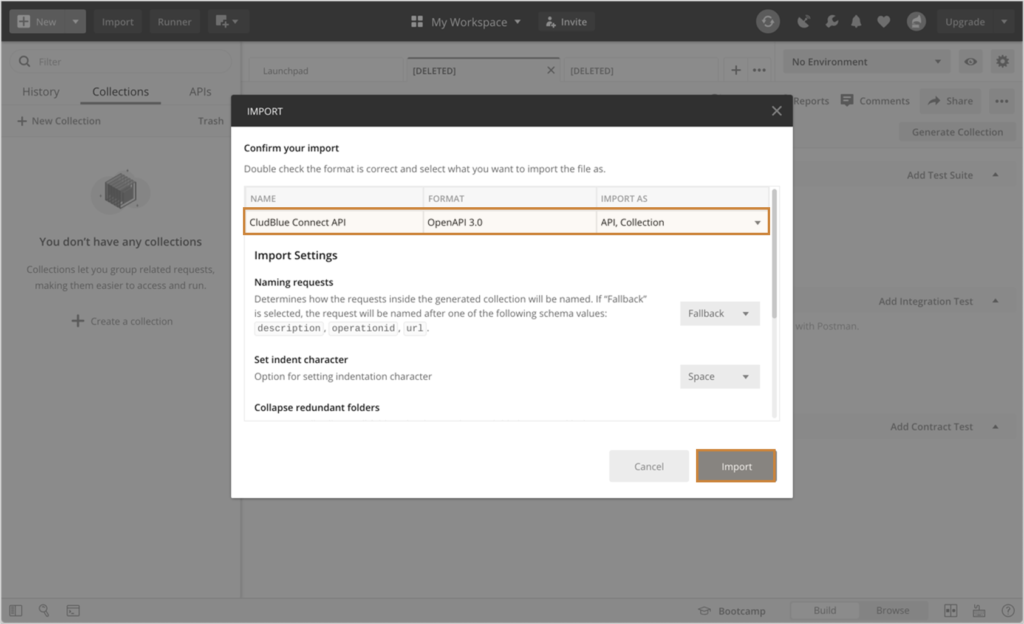Image resolution: width=1024 pixels, height=624 pixels.
Task: Open the user avatar menu
Action: tap(916, 22)
